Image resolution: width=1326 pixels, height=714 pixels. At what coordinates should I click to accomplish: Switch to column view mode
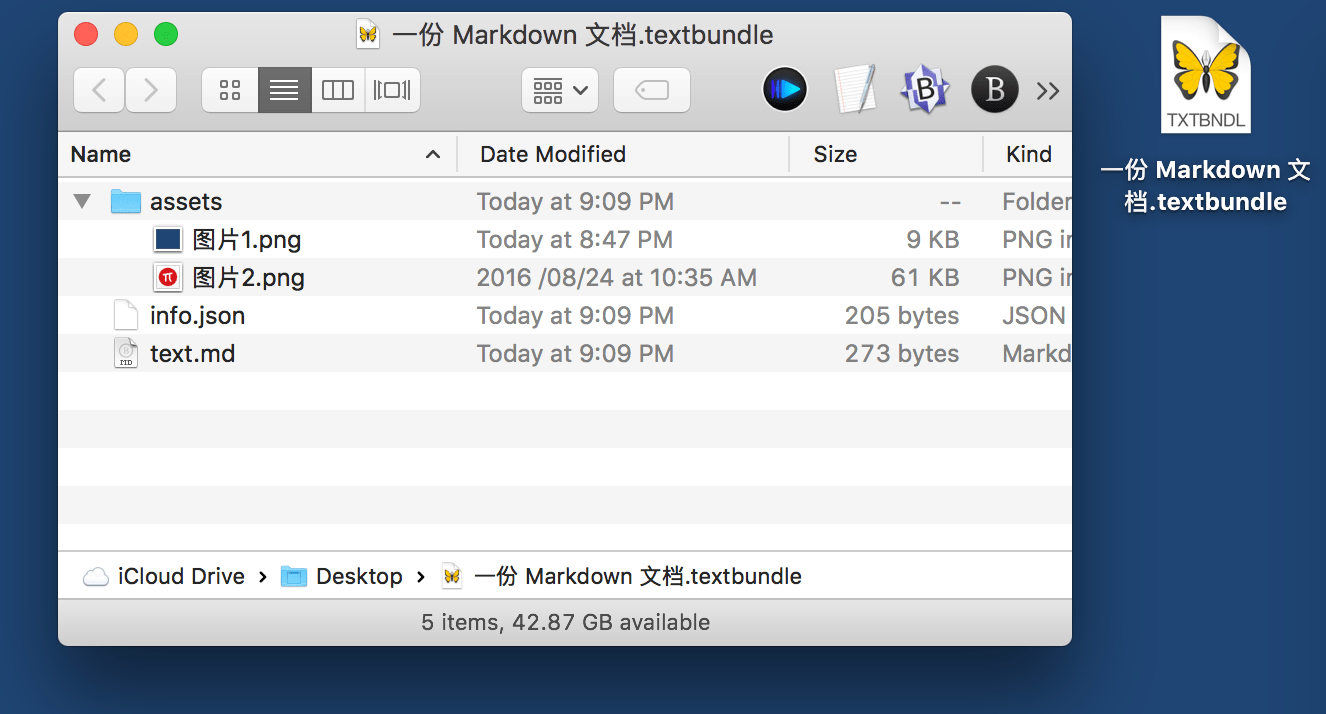click(x=338, y=91)
